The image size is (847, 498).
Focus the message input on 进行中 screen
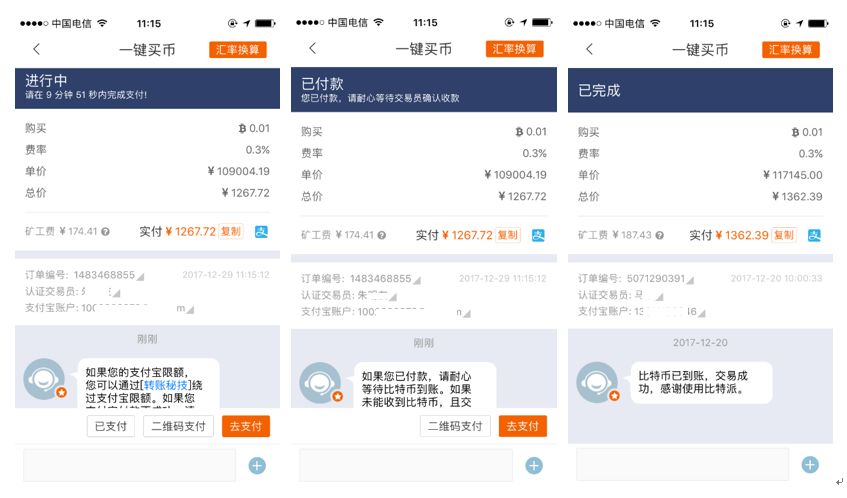(130, 465)
